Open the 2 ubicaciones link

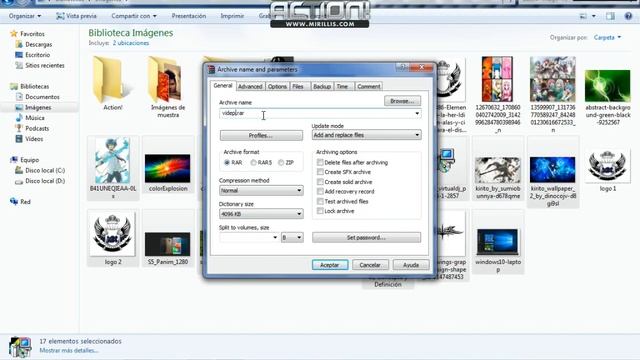pos(131,43)
